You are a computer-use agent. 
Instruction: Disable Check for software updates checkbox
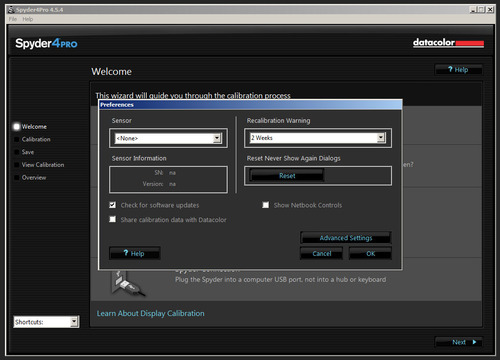(113, 205)
